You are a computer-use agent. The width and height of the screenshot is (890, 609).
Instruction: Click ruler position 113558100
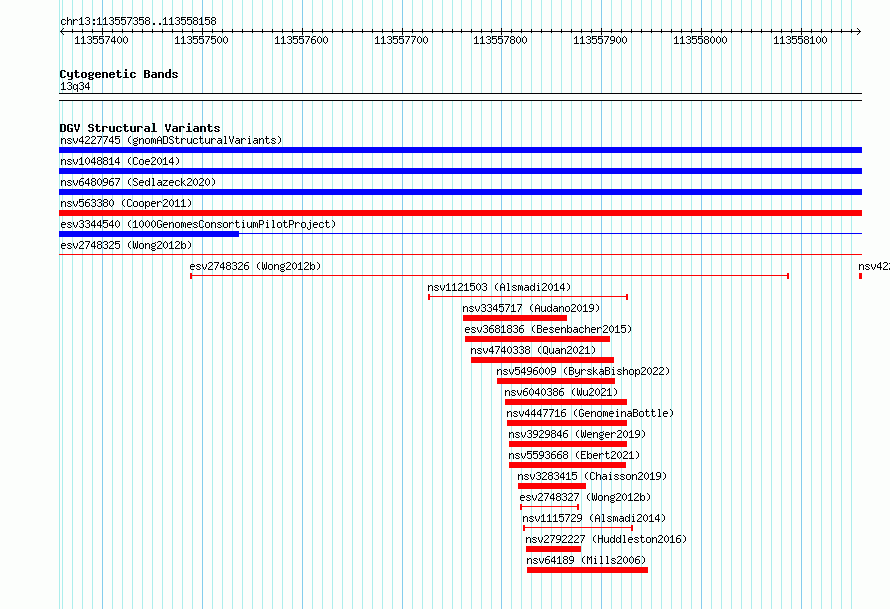(800, 40)
